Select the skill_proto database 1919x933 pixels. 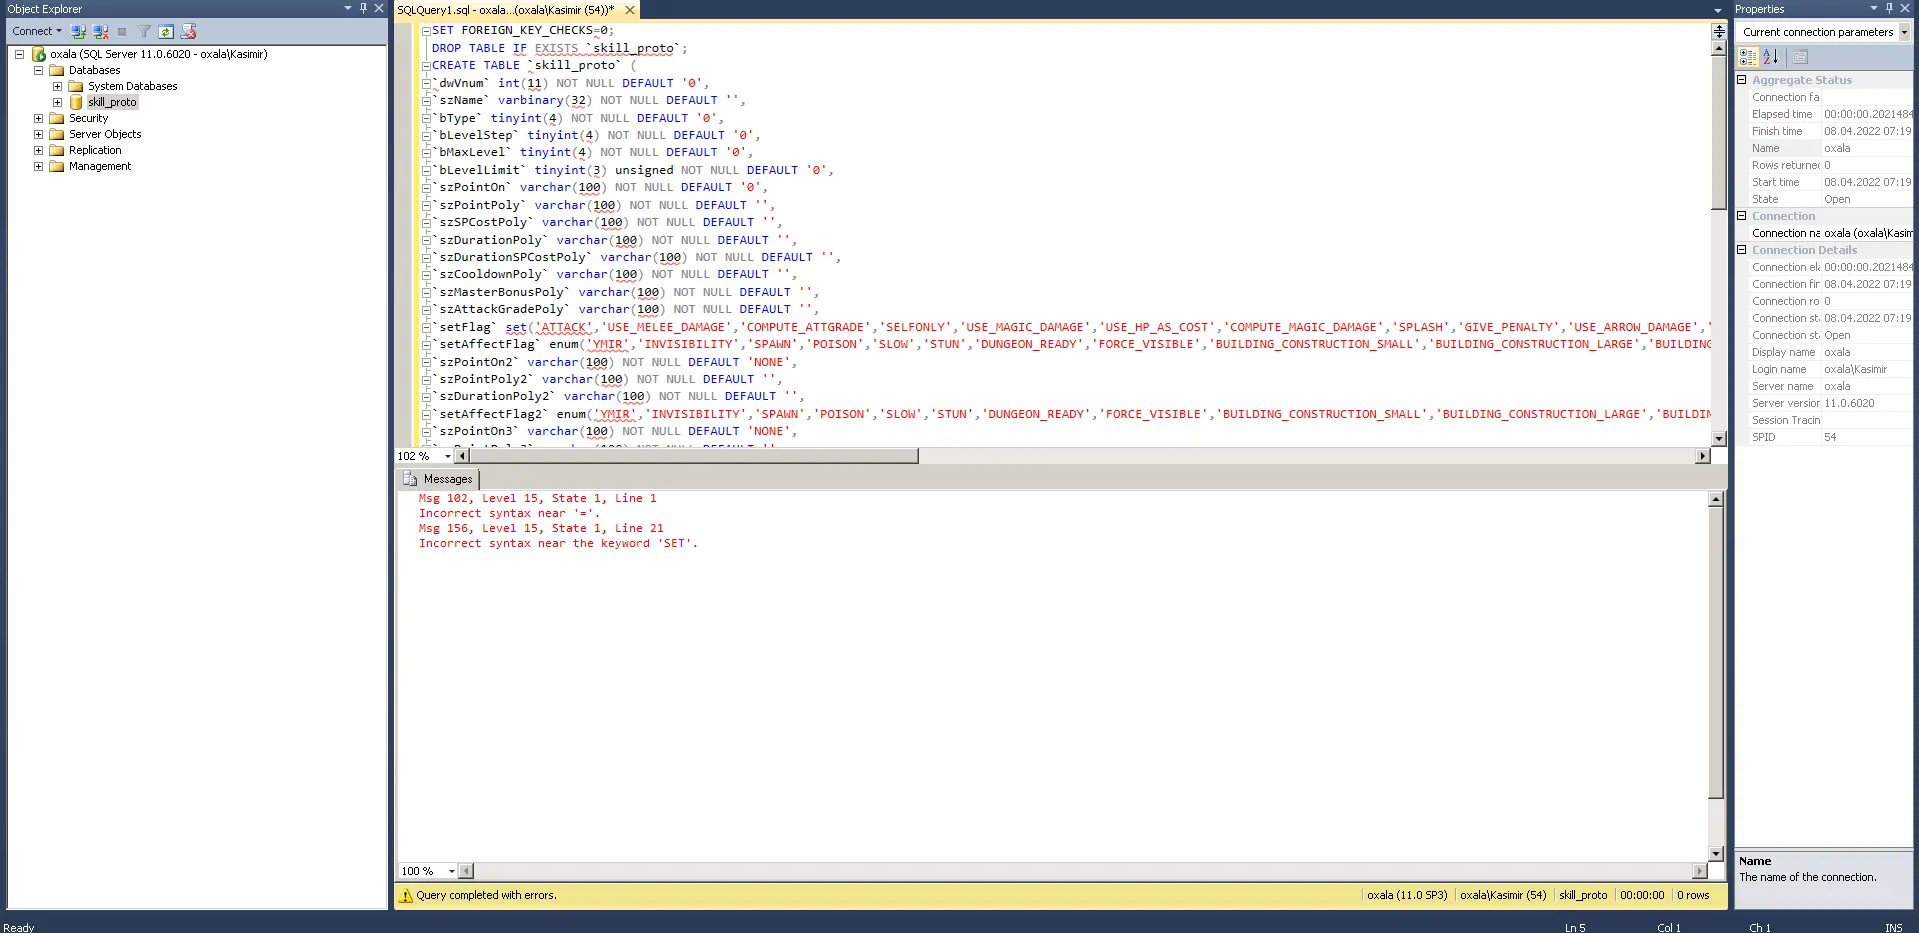point(112,102)
